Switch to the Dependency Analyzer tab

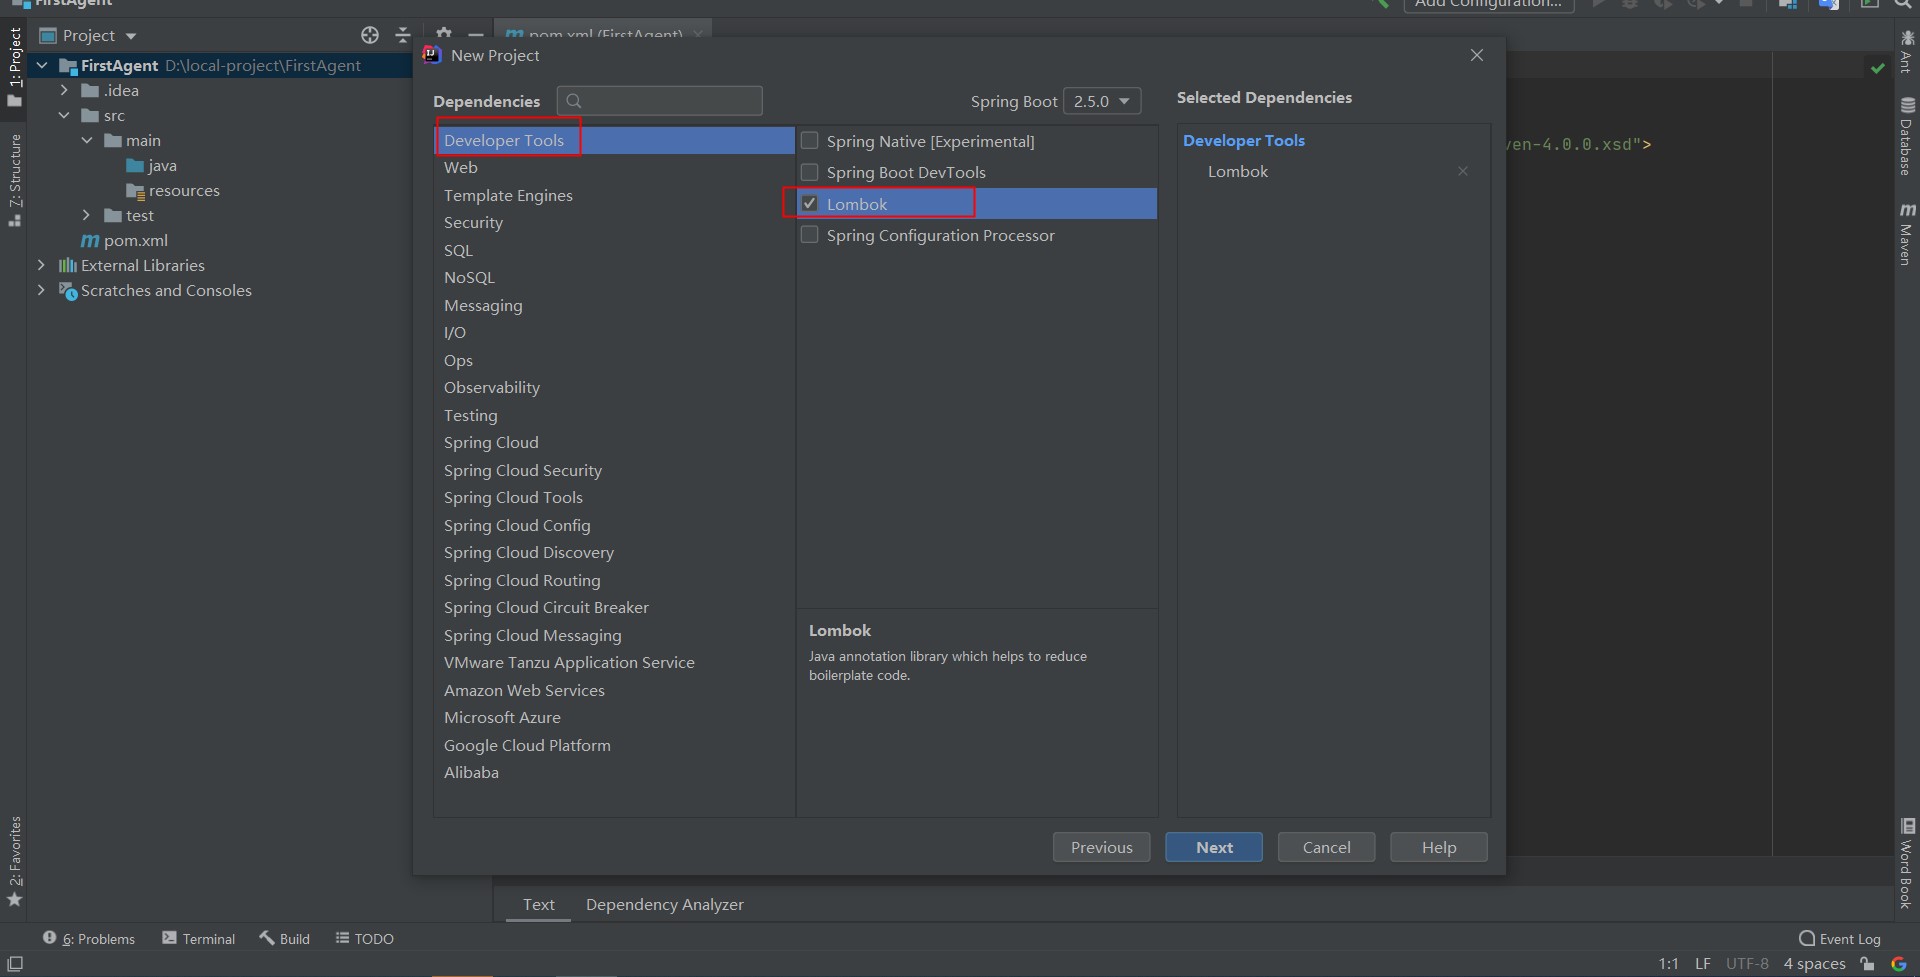pos(665,904)
